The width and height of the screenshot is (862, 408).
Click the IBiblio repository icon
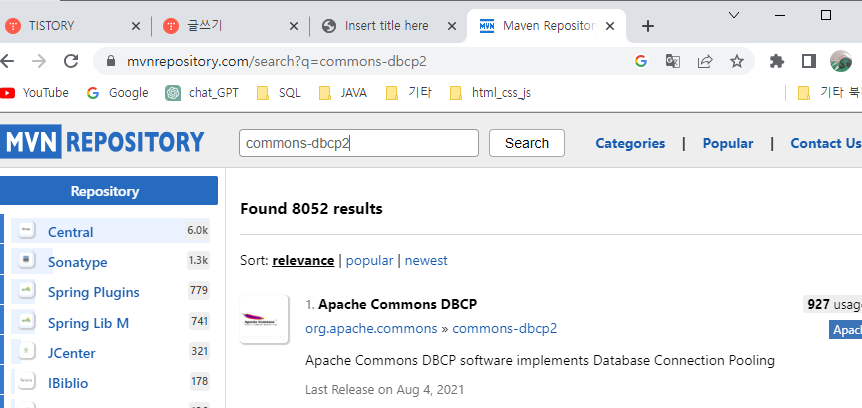pyautogui.click(x=26, y=381)
